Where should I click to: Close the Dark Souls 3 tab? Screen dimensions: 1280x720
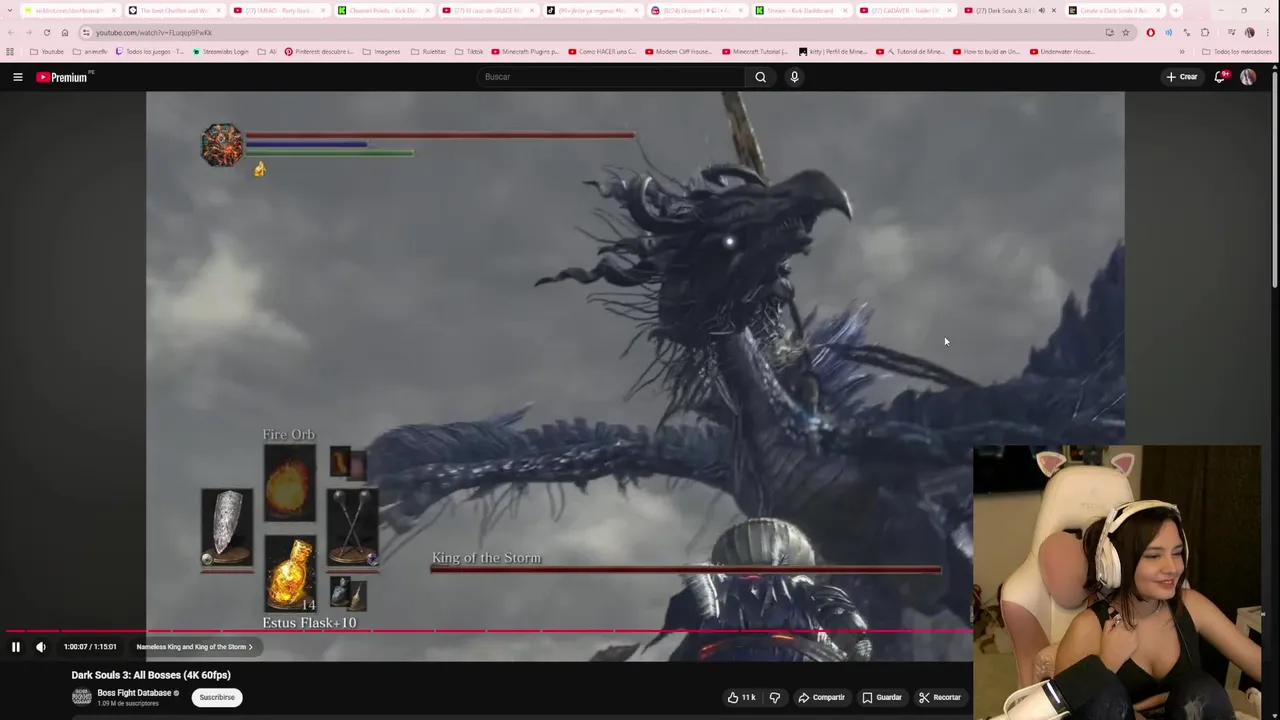[x=1053, y=10]
